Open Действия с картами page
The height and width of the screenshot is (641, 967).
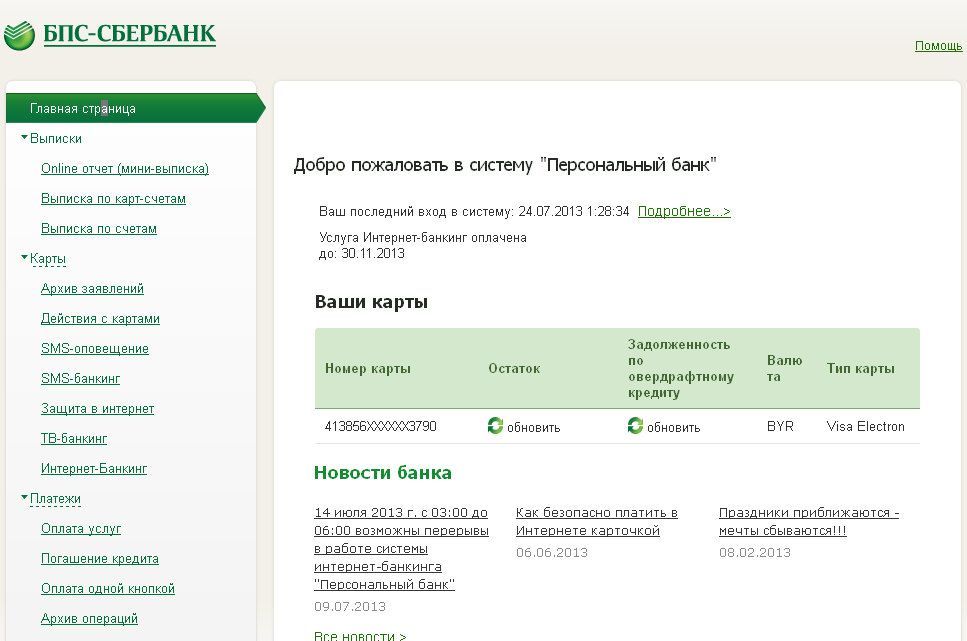coord(100,319)
